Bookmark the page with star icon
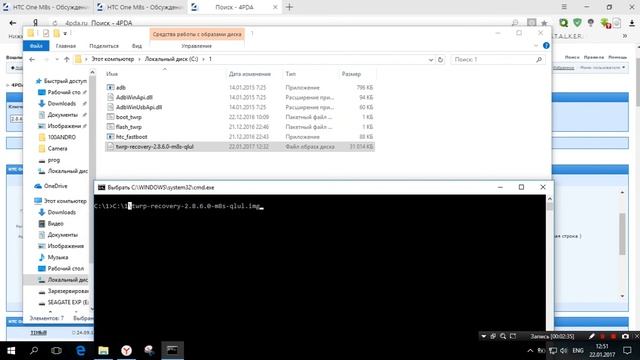 [544, 23]
